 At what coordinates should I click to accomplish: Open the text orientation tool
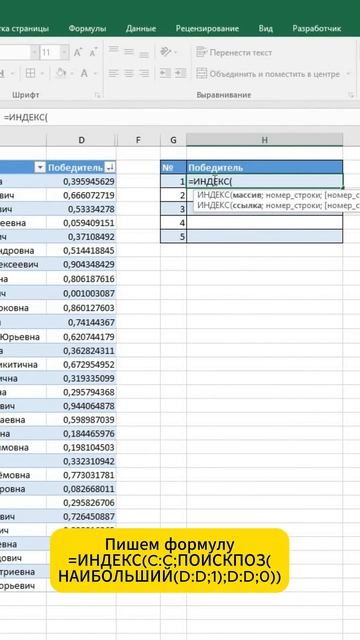(x=166, y=52)
